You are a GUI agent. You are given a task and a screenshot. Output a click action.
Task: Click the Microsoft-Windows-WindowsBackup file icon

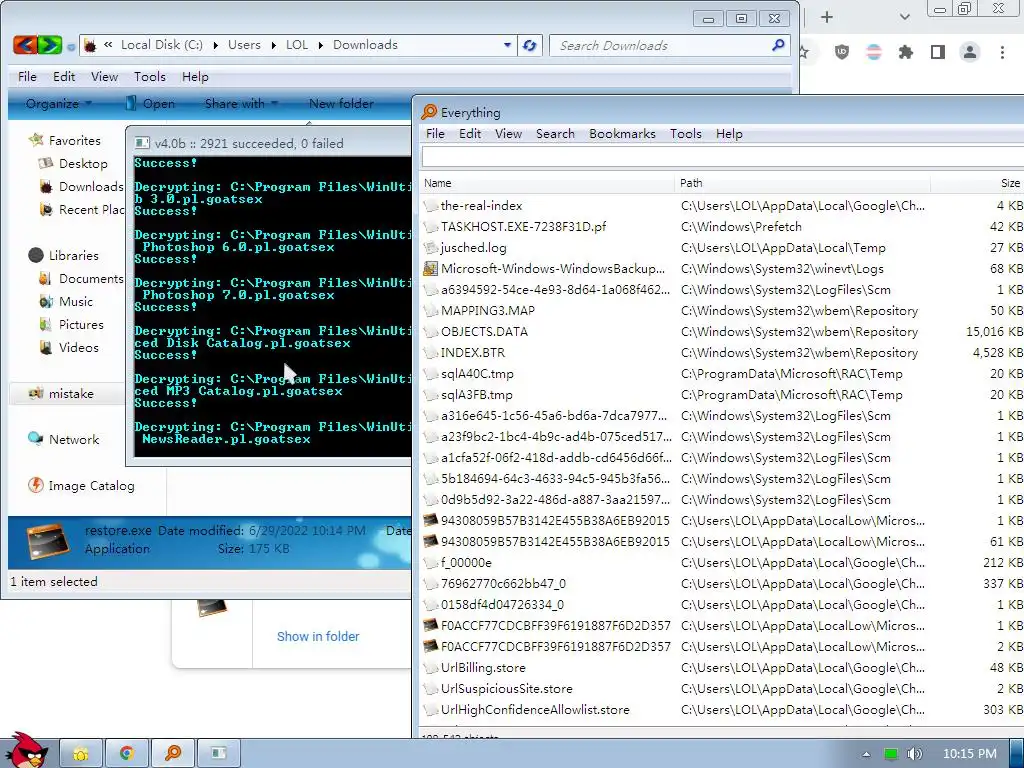430,268
